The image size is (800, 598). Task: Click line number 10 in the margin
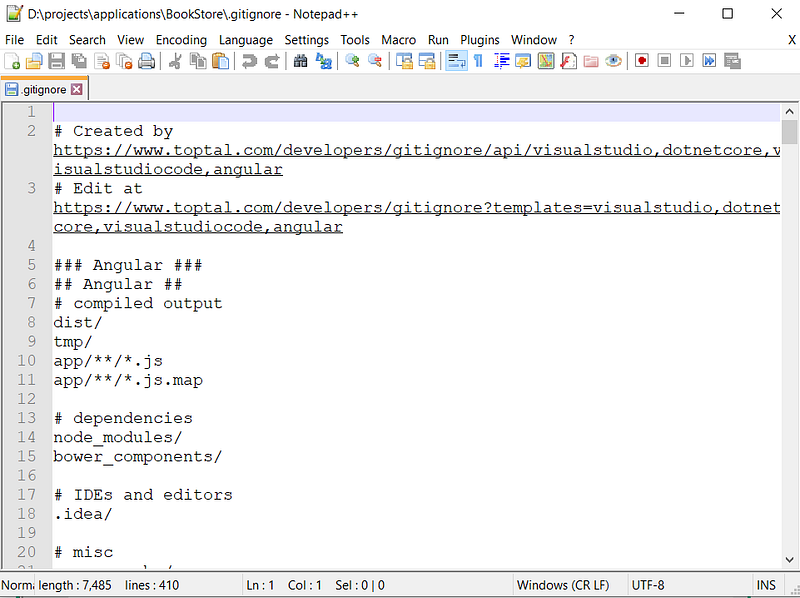click(27, 361)
